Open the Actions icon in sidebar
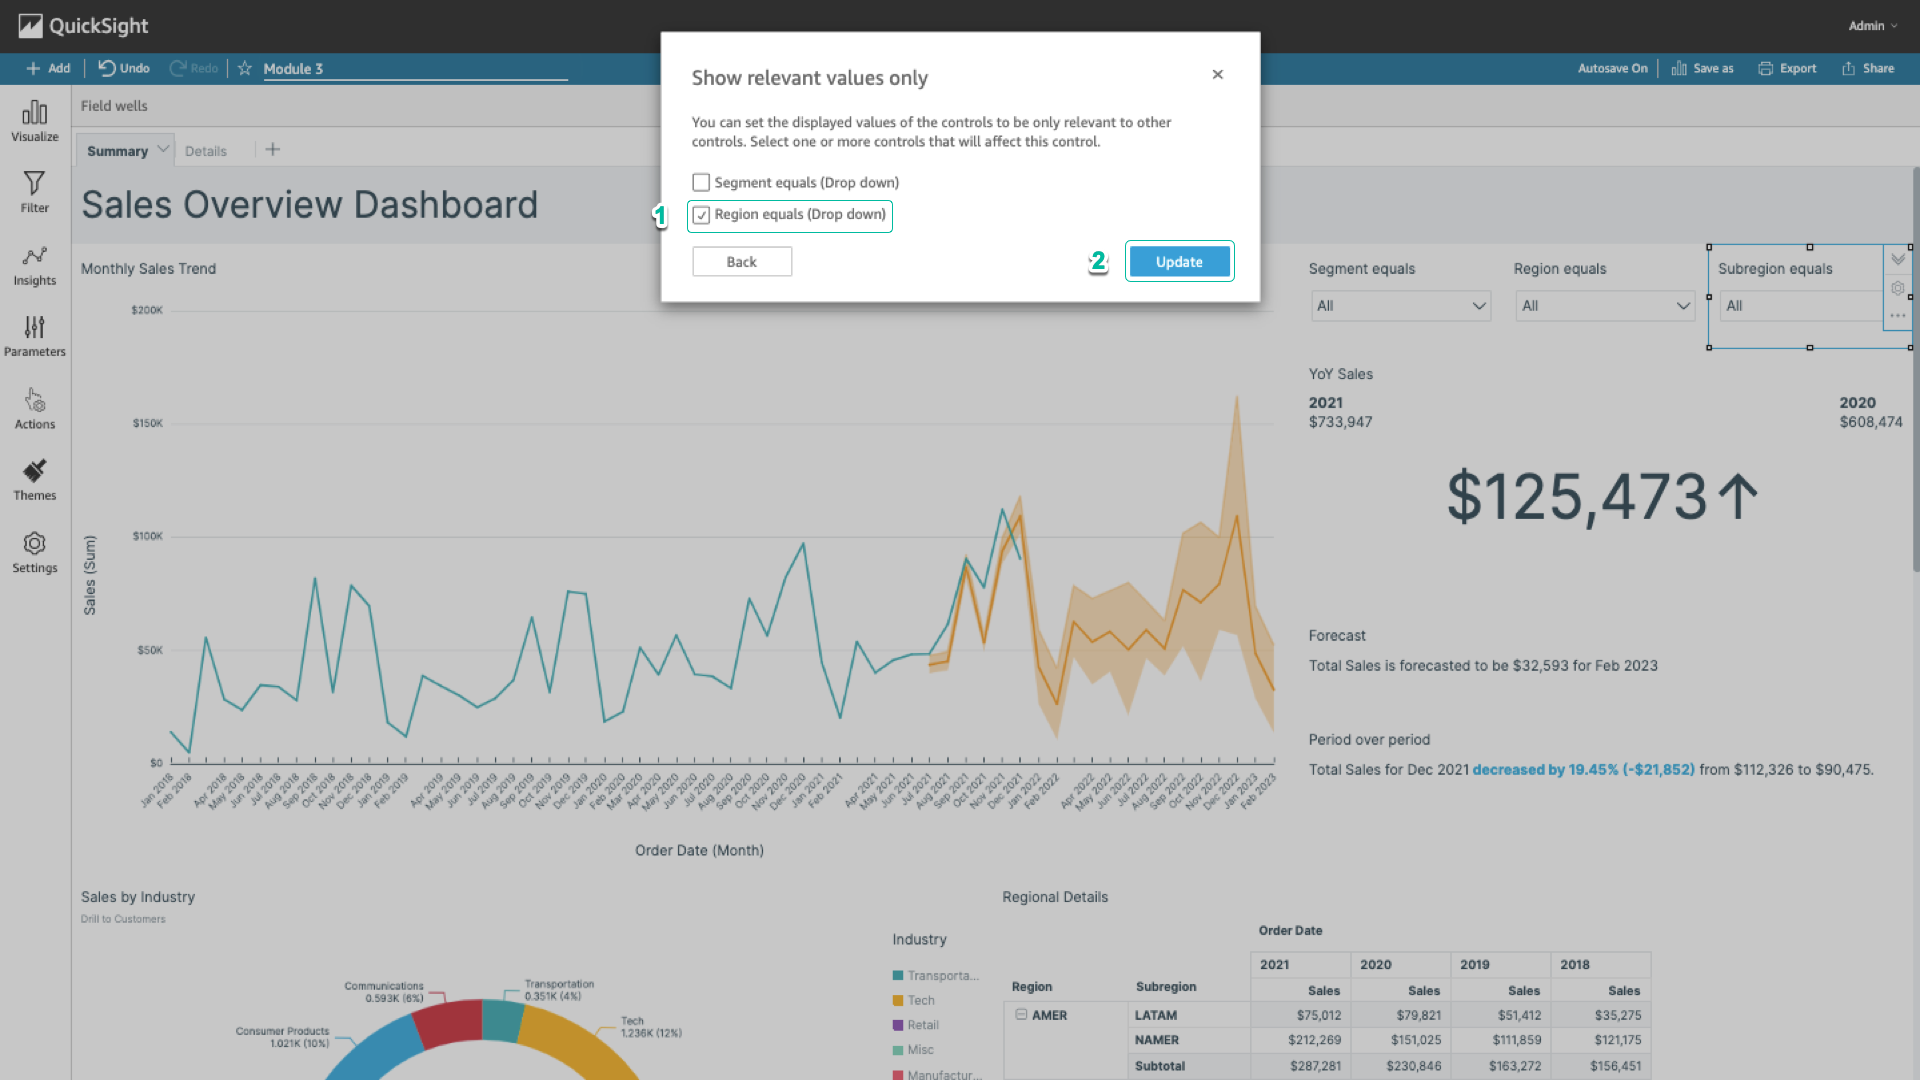 [x=35, y=400]
